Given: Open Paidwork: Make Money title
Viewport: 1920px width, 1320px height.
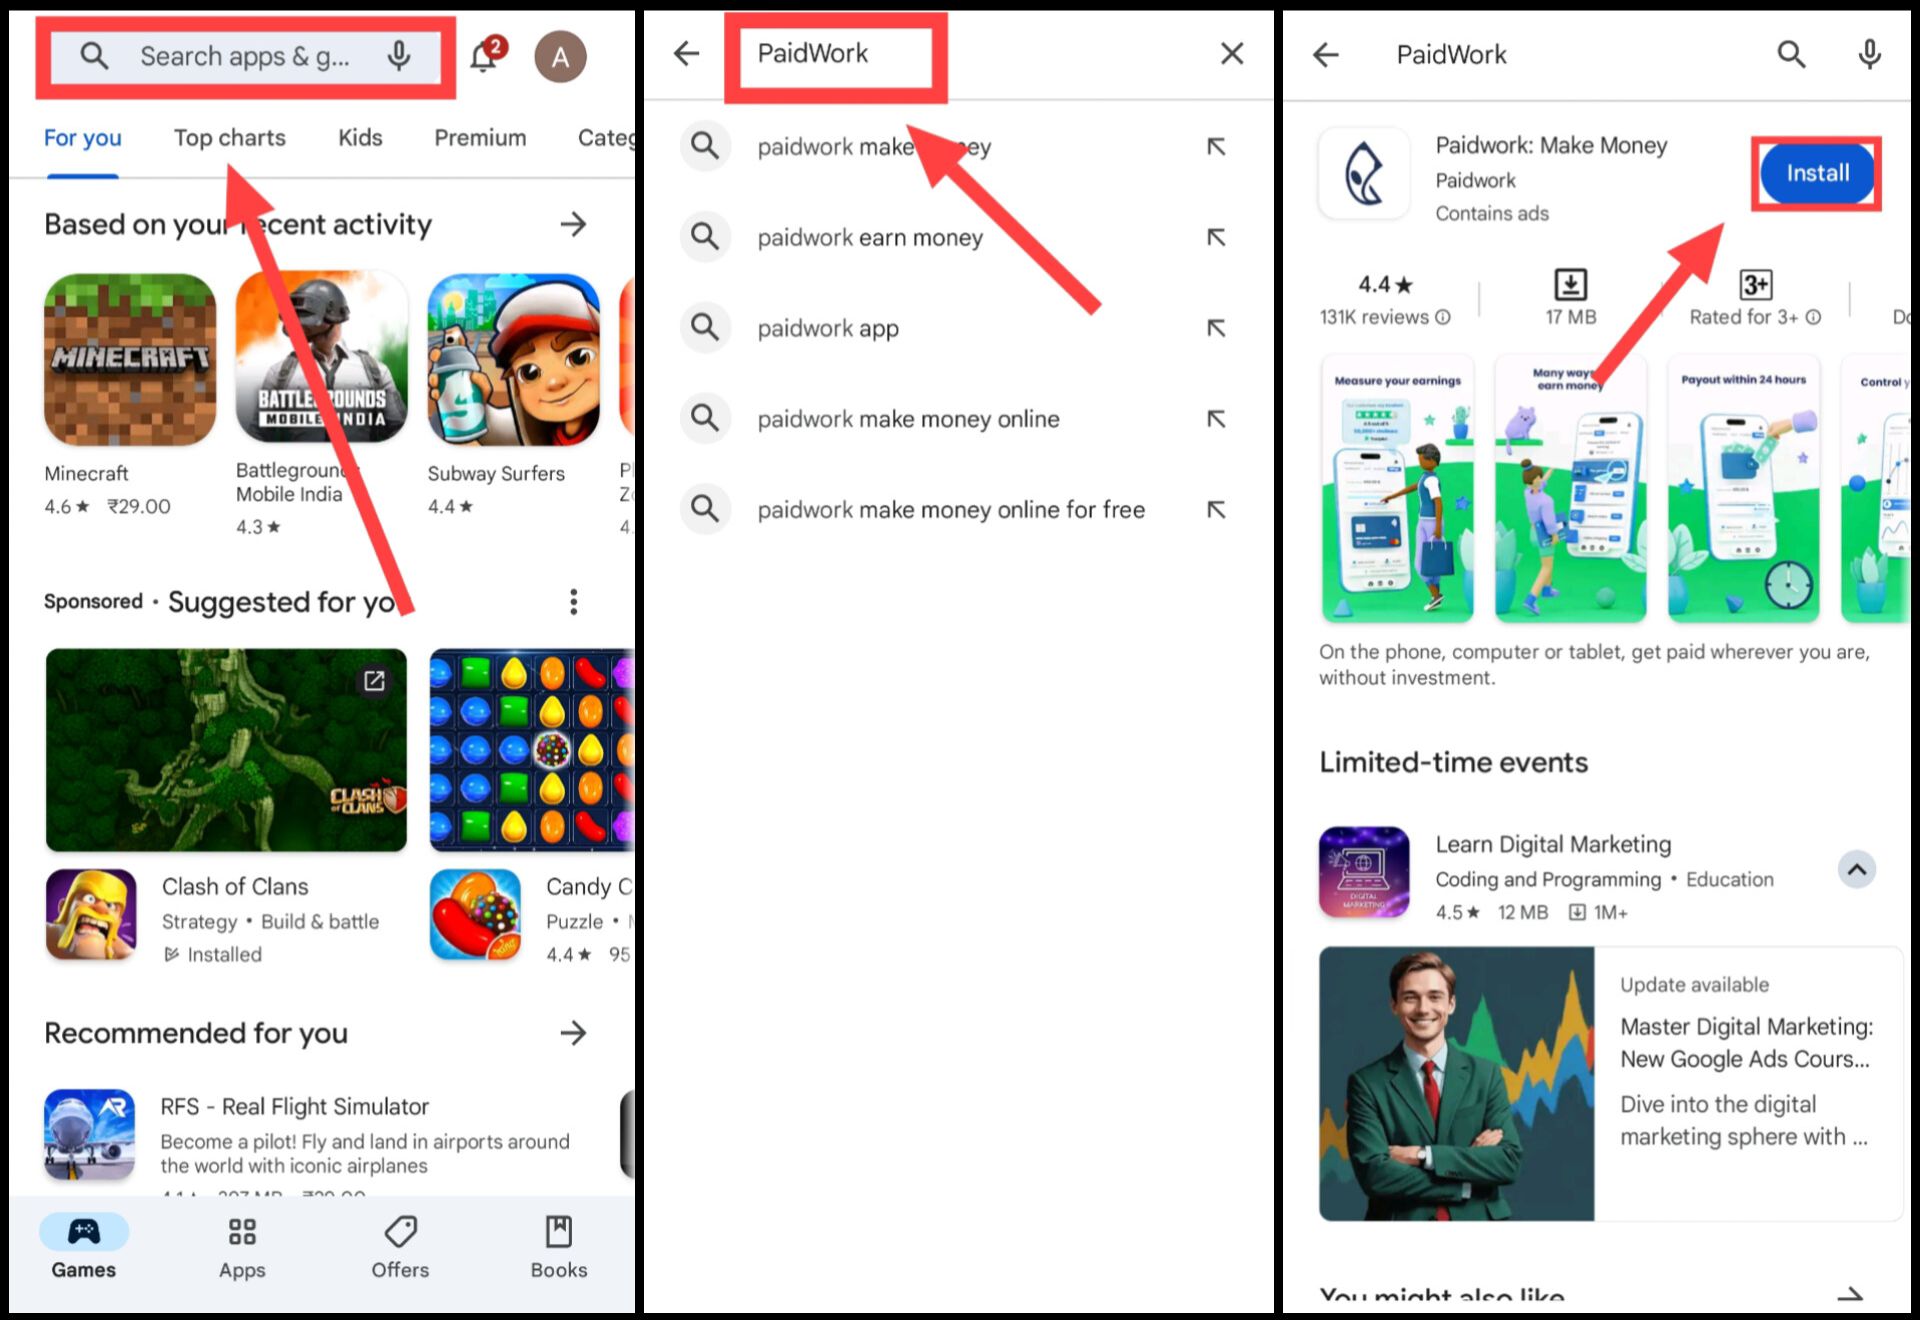Looking at the screenshot, I should (1551, 146).
